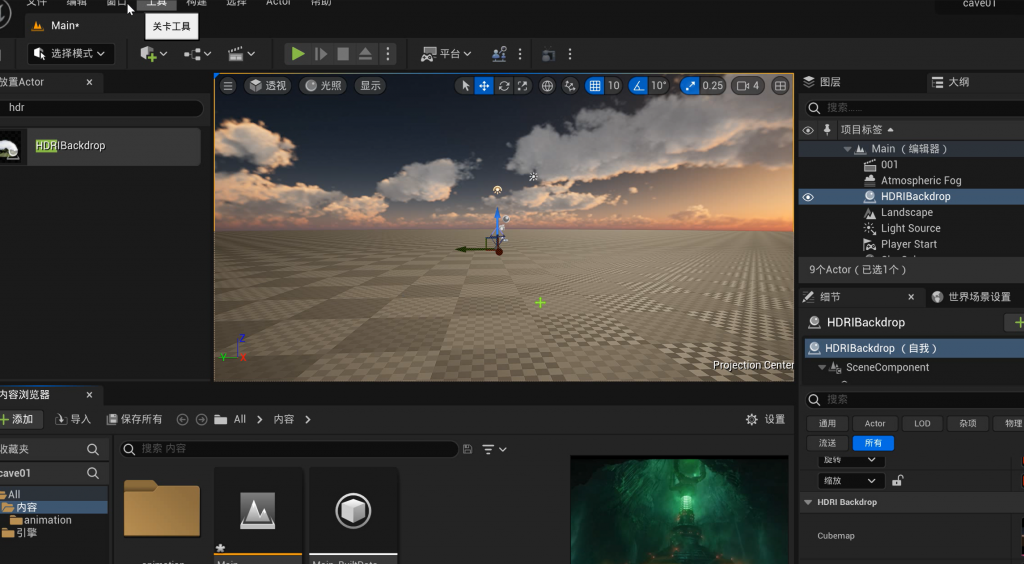The width and height of the screenshot is (1024, 564).
Task: Select Landscape actor in outliner
Action: coord(906,212)
